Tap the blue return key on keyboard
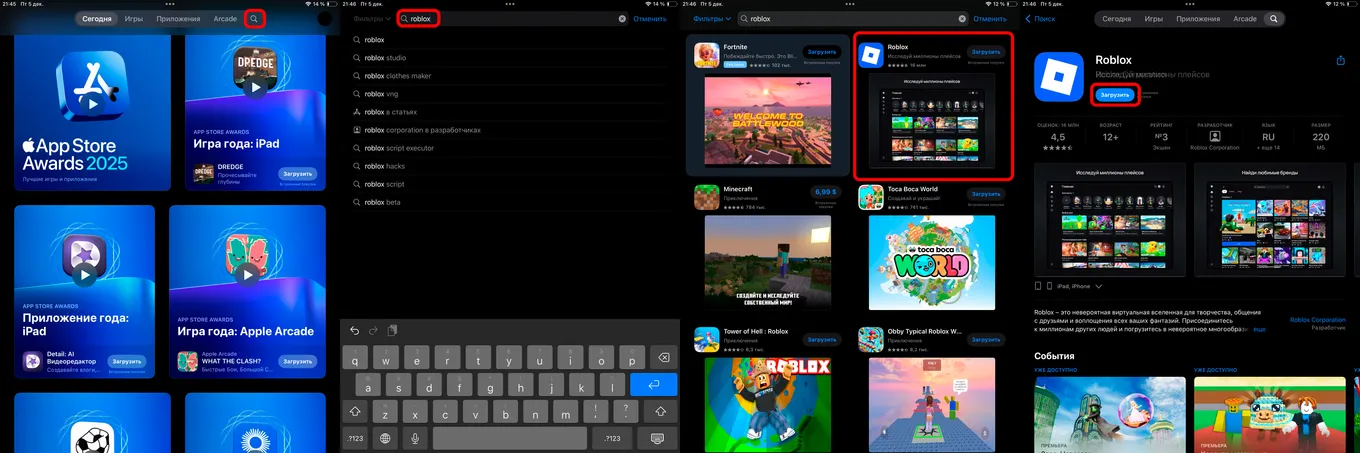This screenshot has width=1360, height=453. (x=654, y=384)
